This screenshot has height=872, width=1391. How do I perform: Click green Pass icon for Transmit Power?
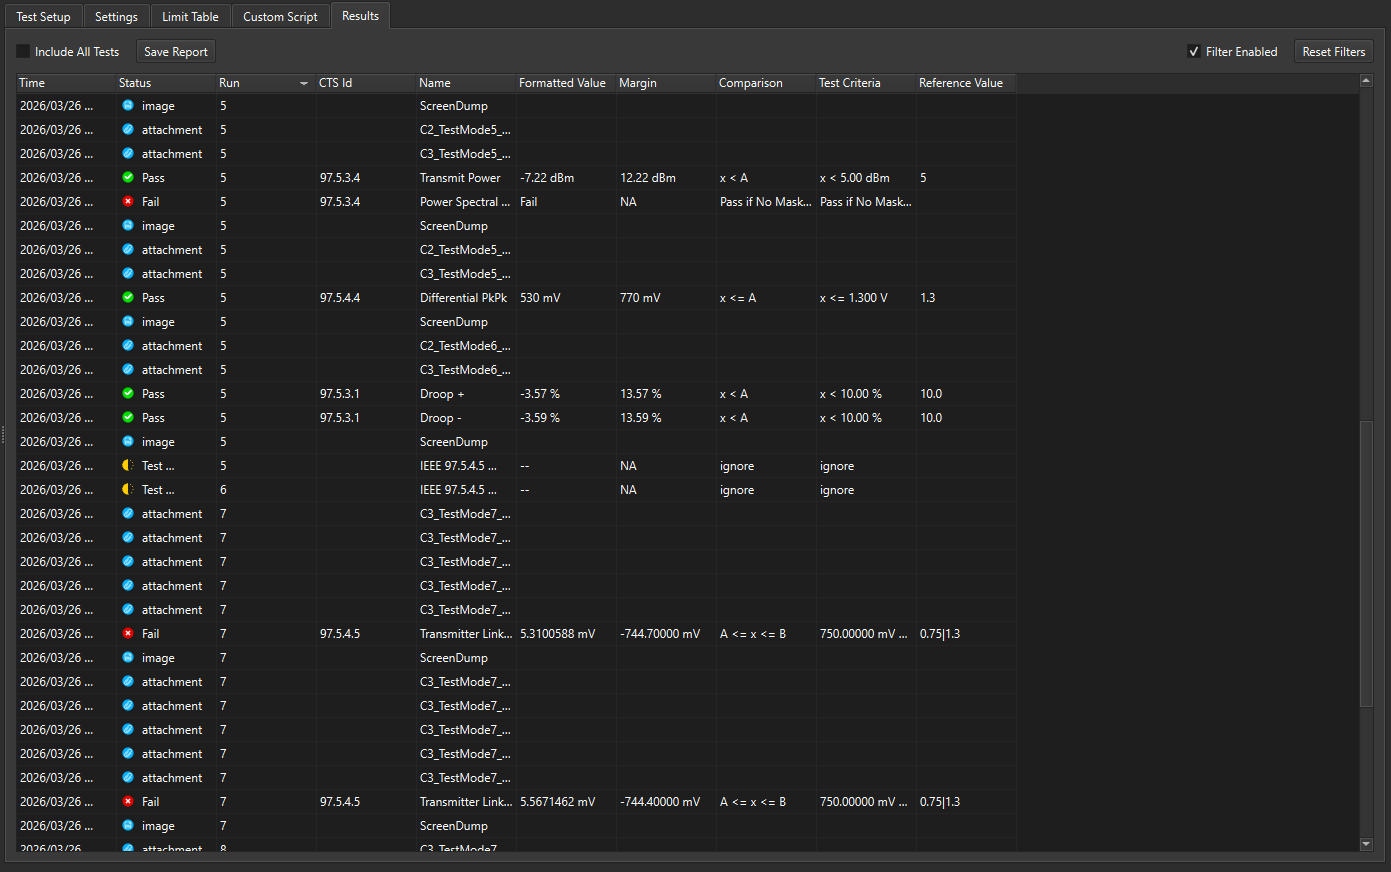128,178
